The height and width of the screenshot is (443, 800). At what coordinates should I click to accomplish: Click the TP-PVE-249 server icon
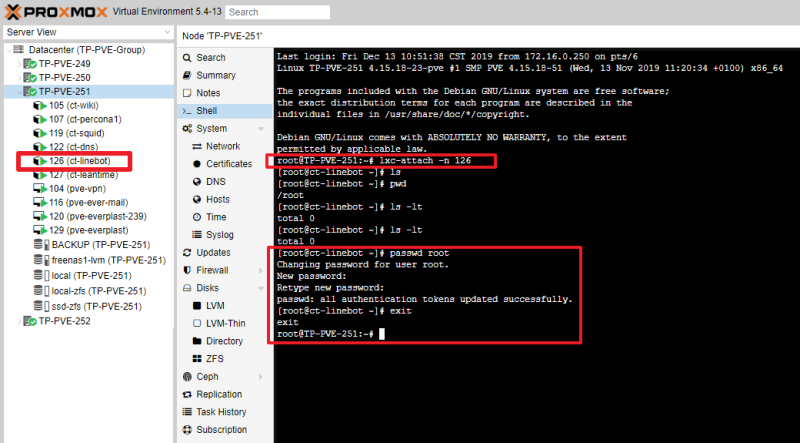(31, 64)
